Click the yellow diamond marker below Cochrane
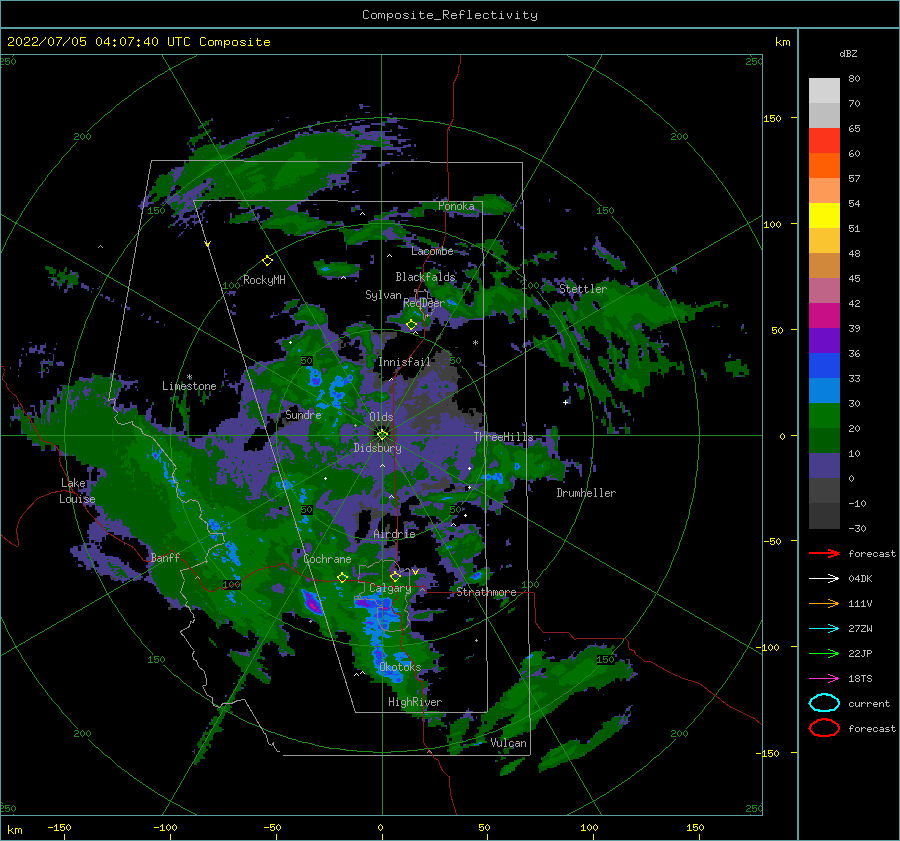Screen dimensions: 900x841 342,578
